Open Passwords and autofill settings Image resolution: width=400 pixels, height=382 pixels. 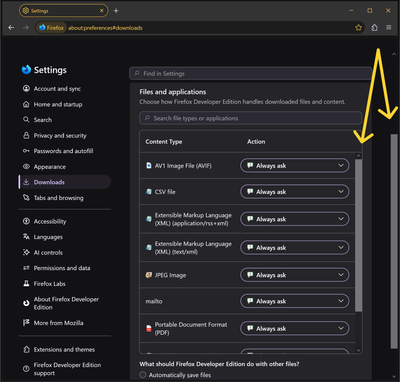pos(65,151)
